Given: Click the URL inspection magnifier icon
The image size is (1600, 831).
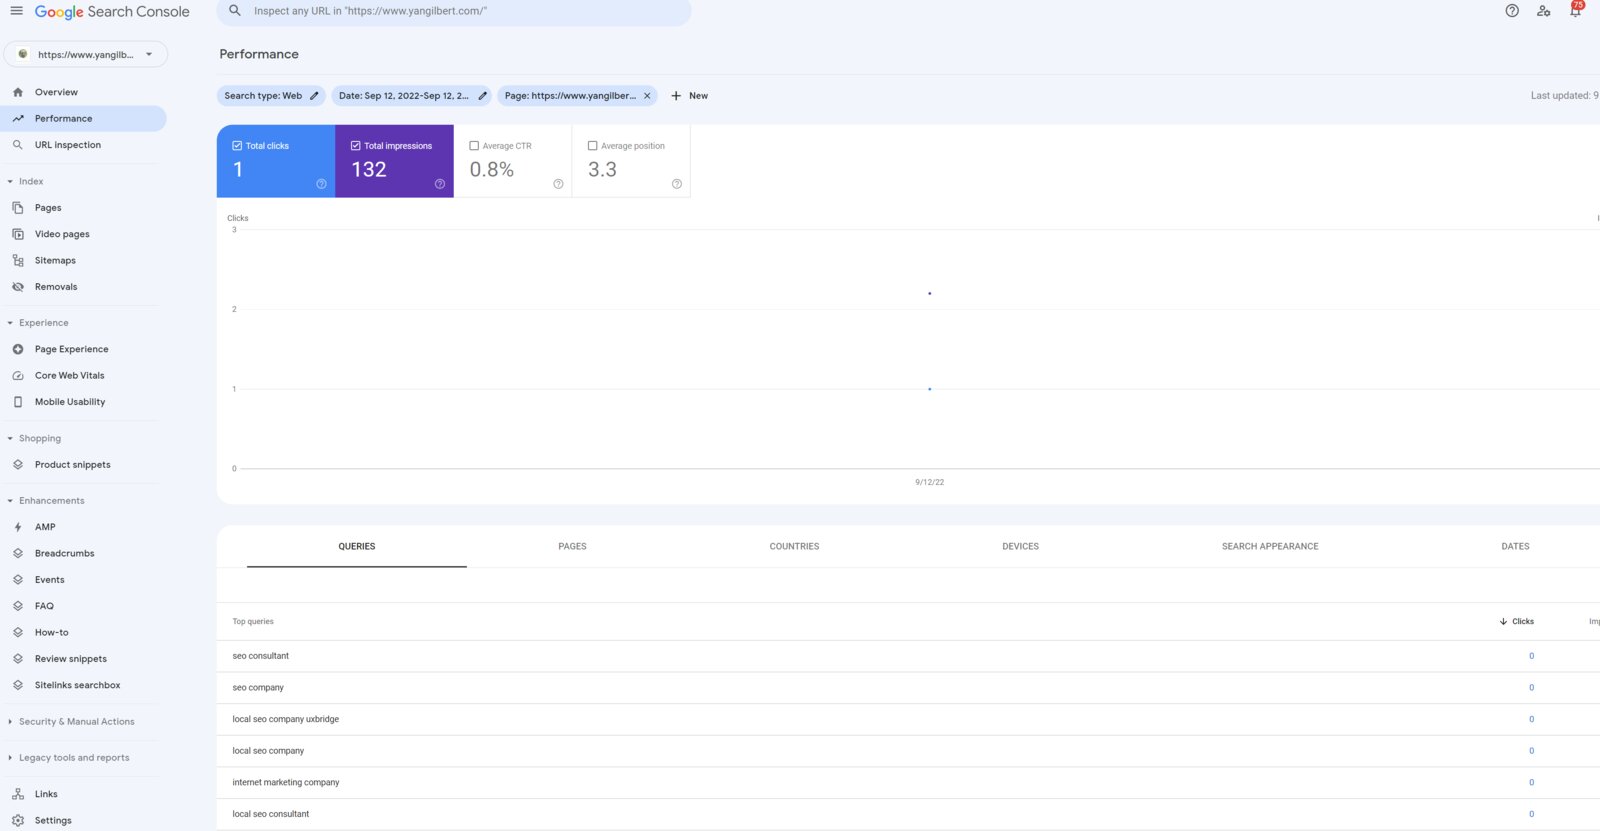Looking at the screenshot, I should click(x=18, y=145).
